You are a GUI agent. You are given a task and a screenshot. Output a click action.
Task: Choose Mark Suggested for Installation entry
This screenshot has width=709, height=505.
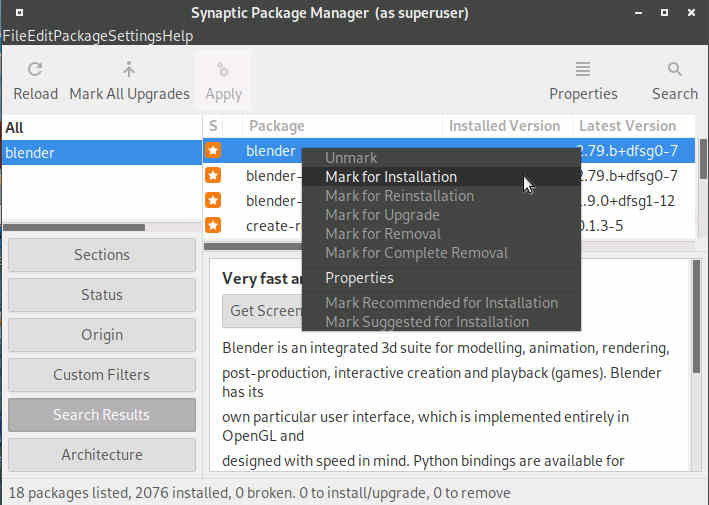(x=441, y=321)
